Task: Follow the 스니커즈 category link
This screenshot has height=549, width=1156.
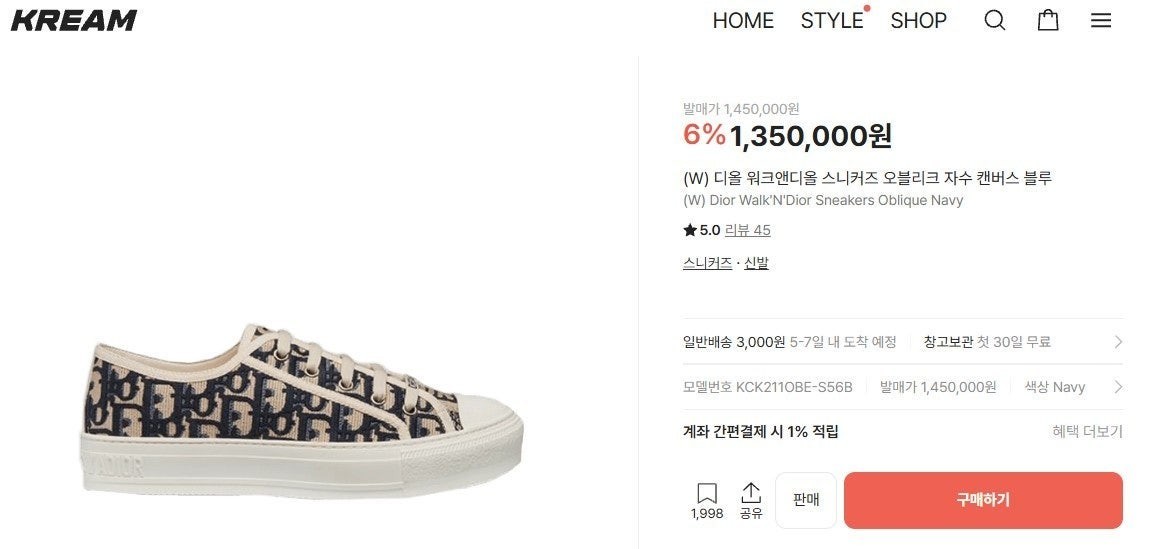Action: (x=707, y=263)
